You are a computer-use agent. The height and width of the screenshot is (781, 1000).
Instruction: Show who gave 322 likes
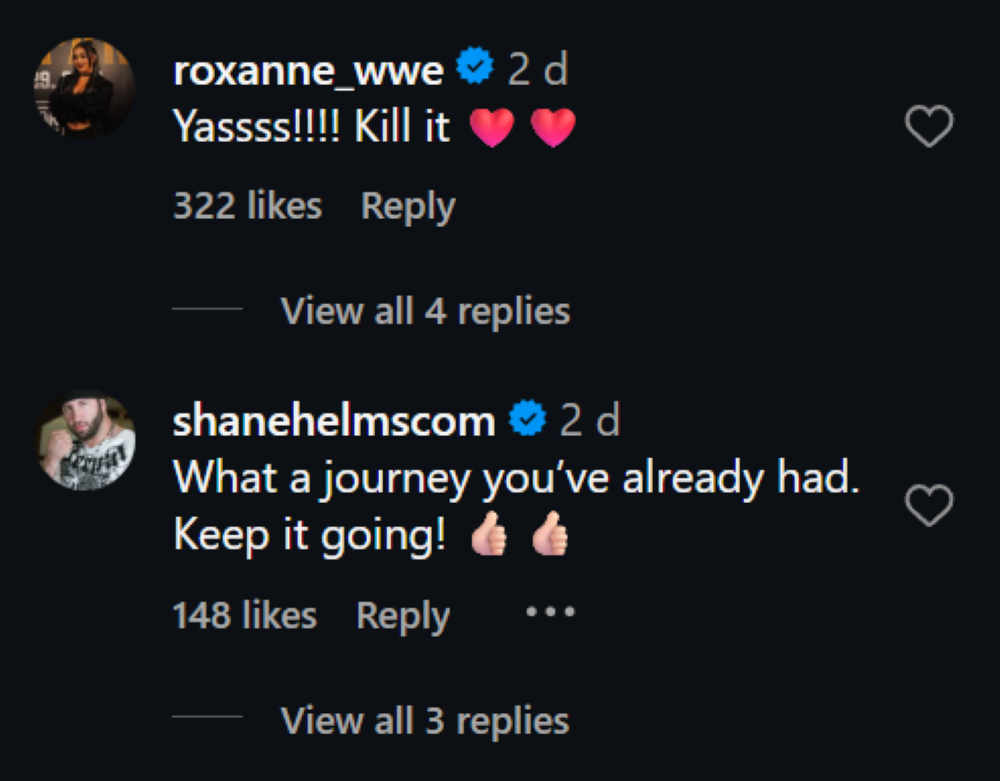247,206
